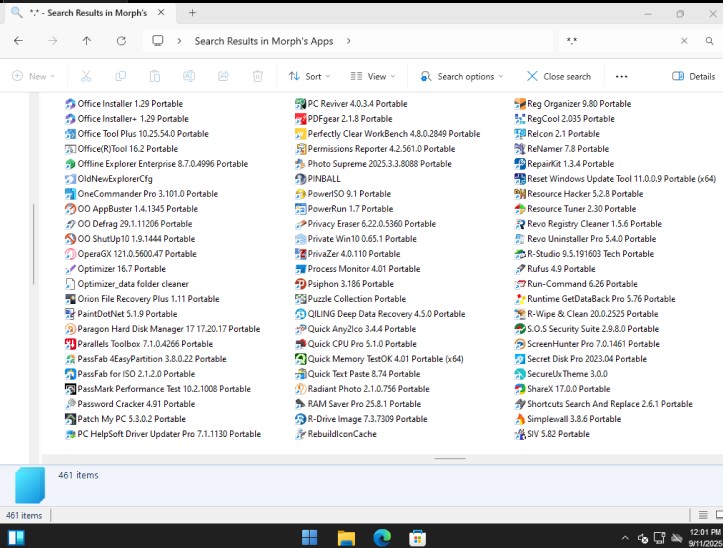Open Microsoft Store from the taskbar
The image size is (723, 548).
(418, 537)
